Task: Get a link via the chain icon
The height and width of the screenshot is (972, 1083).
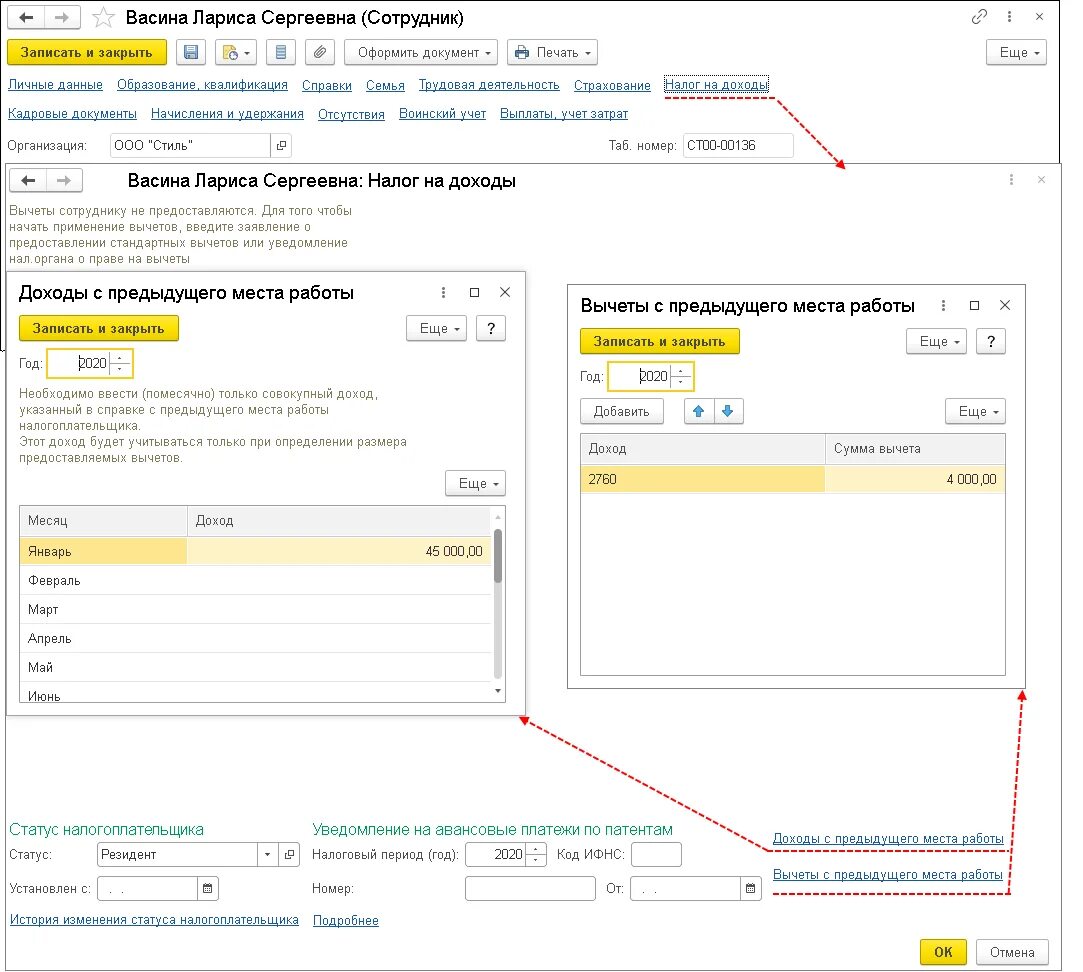Action: [979, 17]
